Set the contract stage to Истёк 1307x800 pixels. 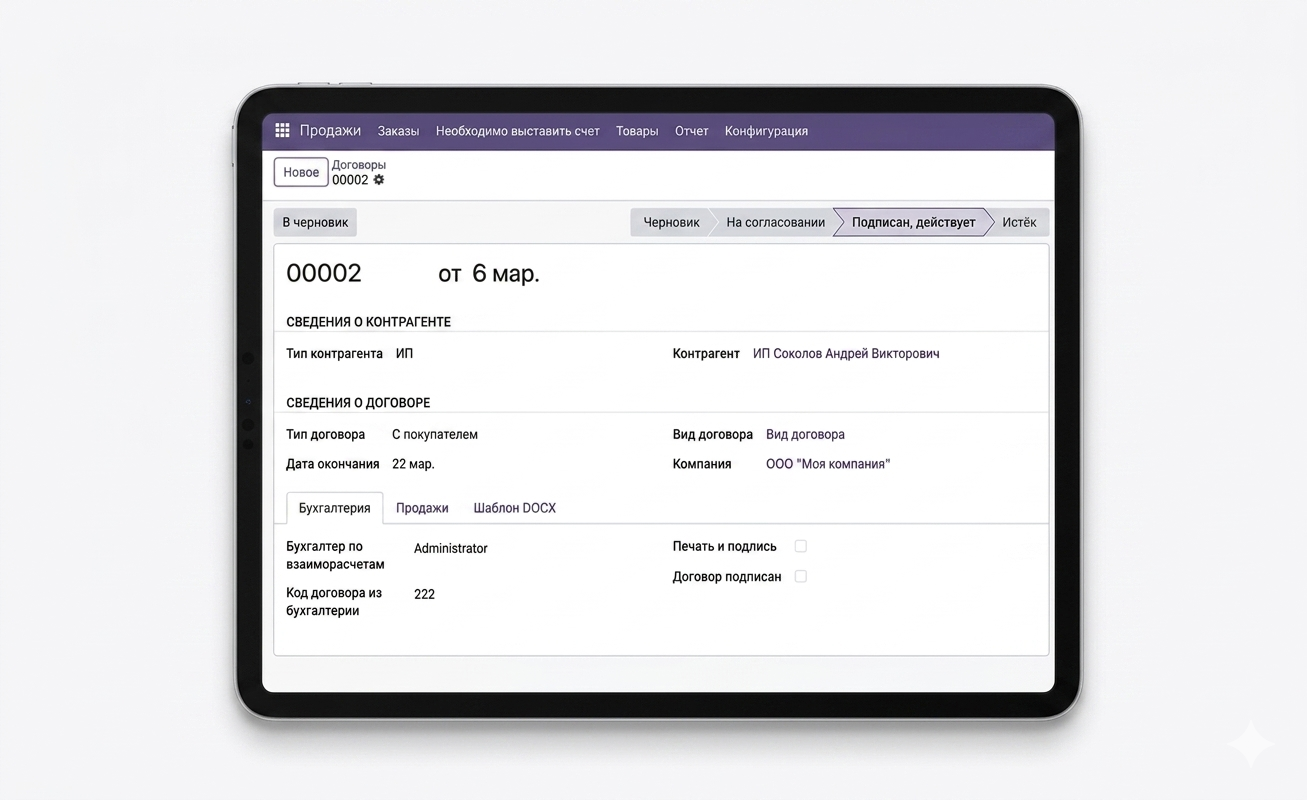(1018, 221)
